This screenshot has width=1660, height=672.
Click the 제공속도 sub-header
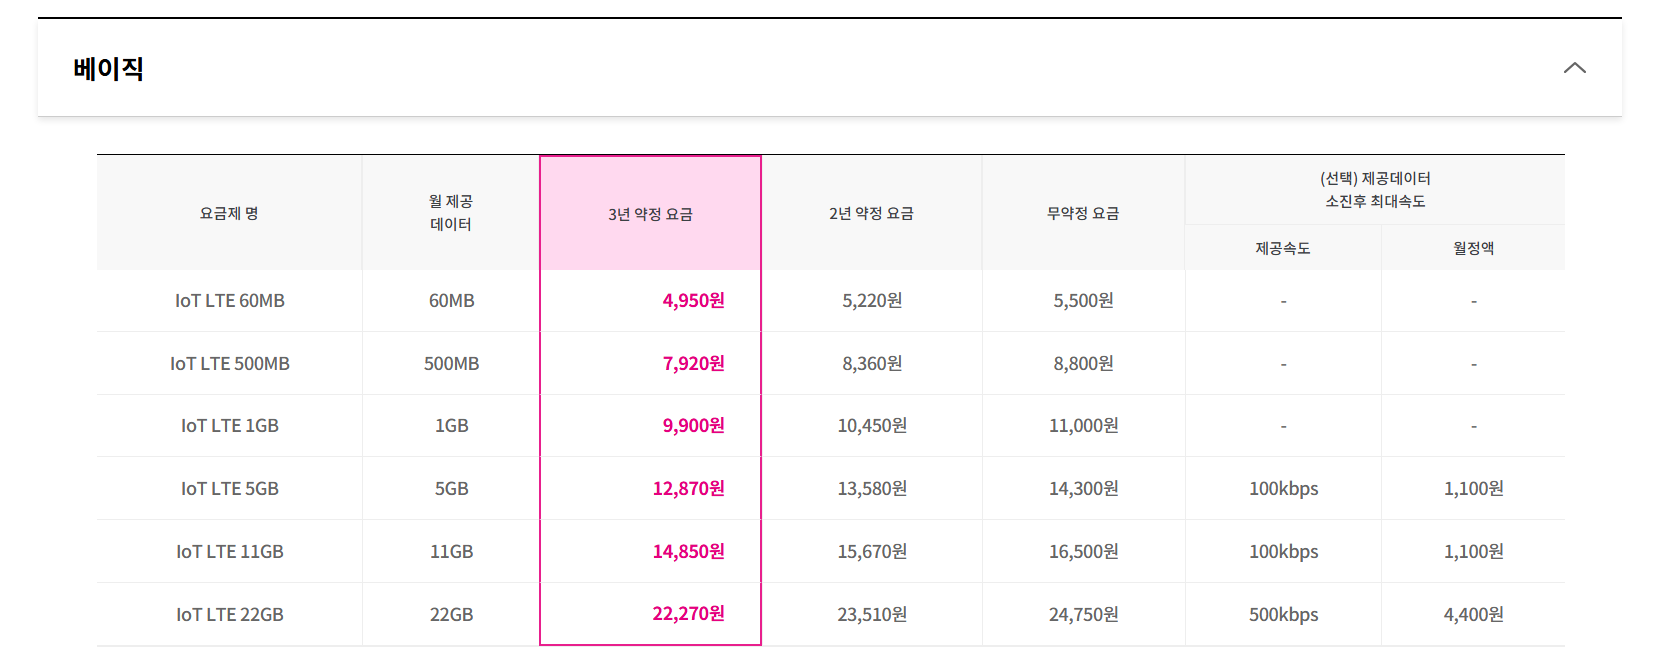click(x=1283, y=248)
